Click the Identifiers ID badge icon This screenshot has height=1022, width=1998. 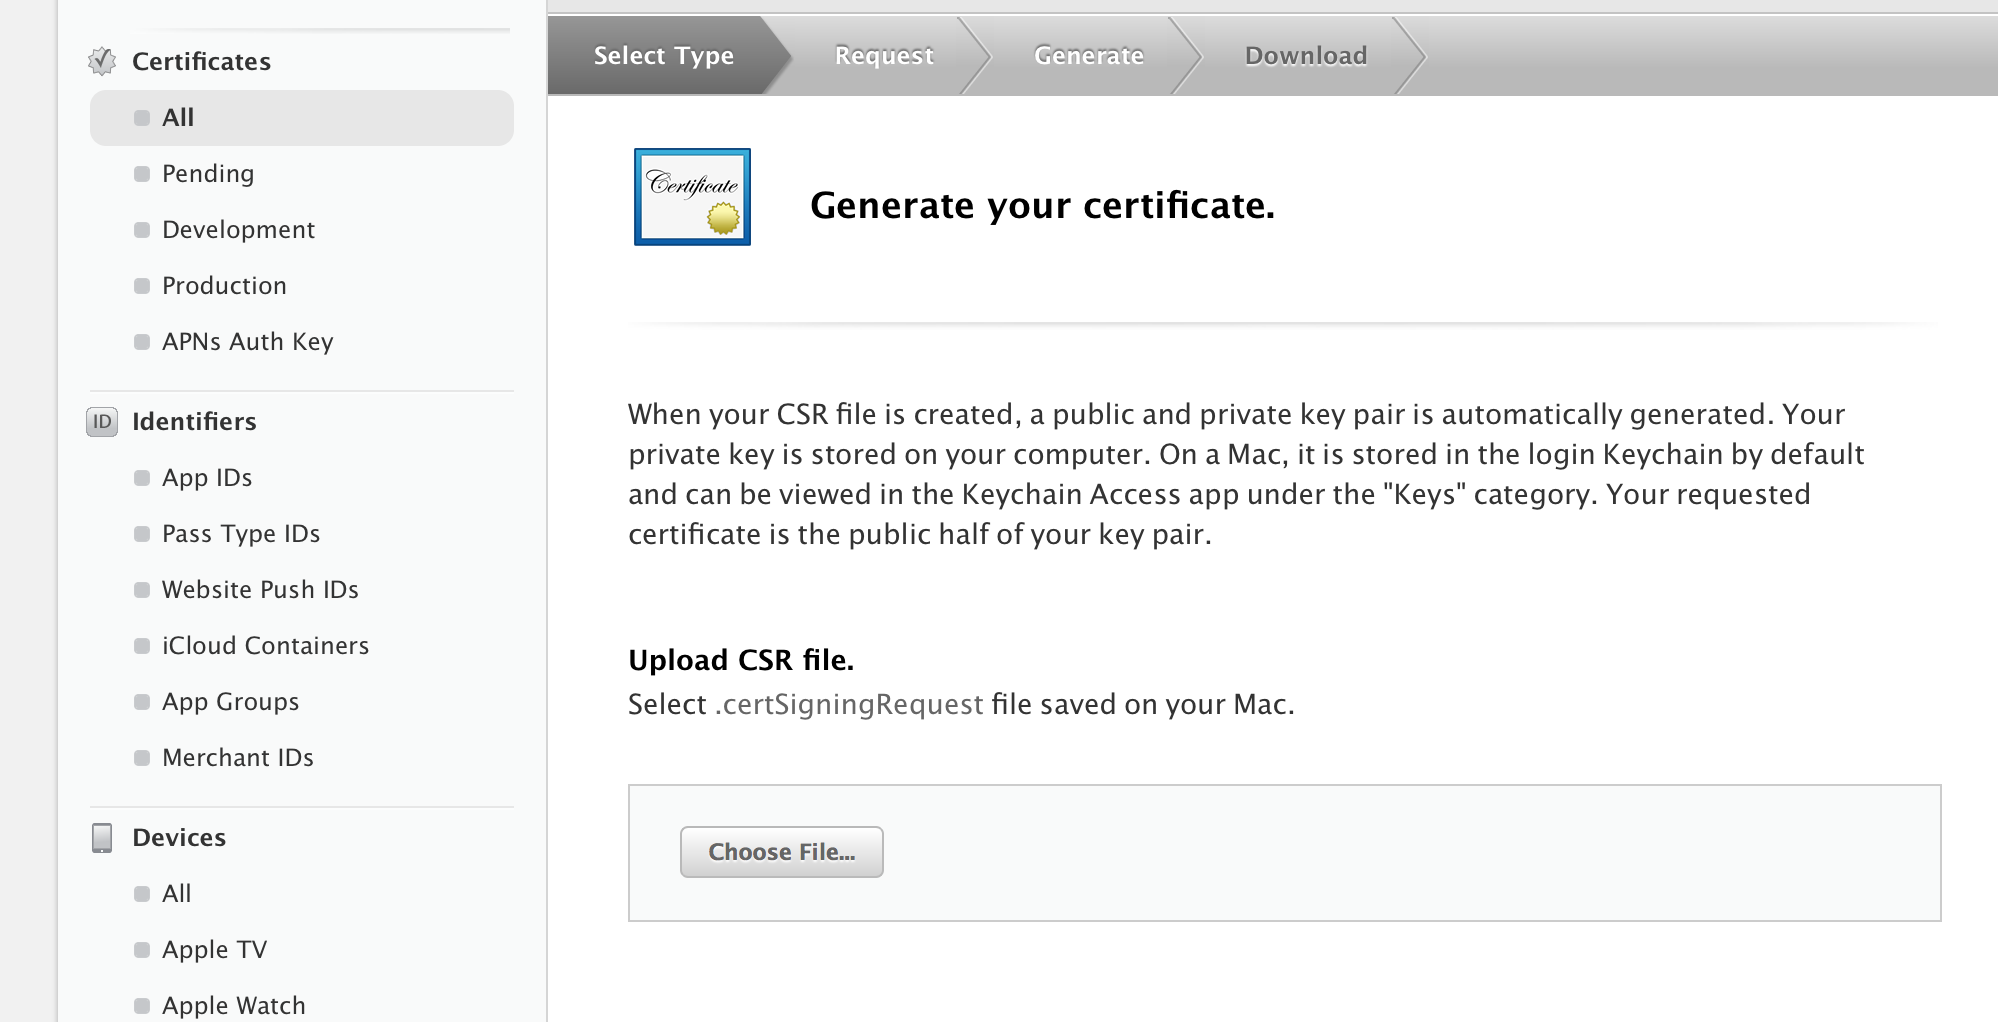click(102, 422)
